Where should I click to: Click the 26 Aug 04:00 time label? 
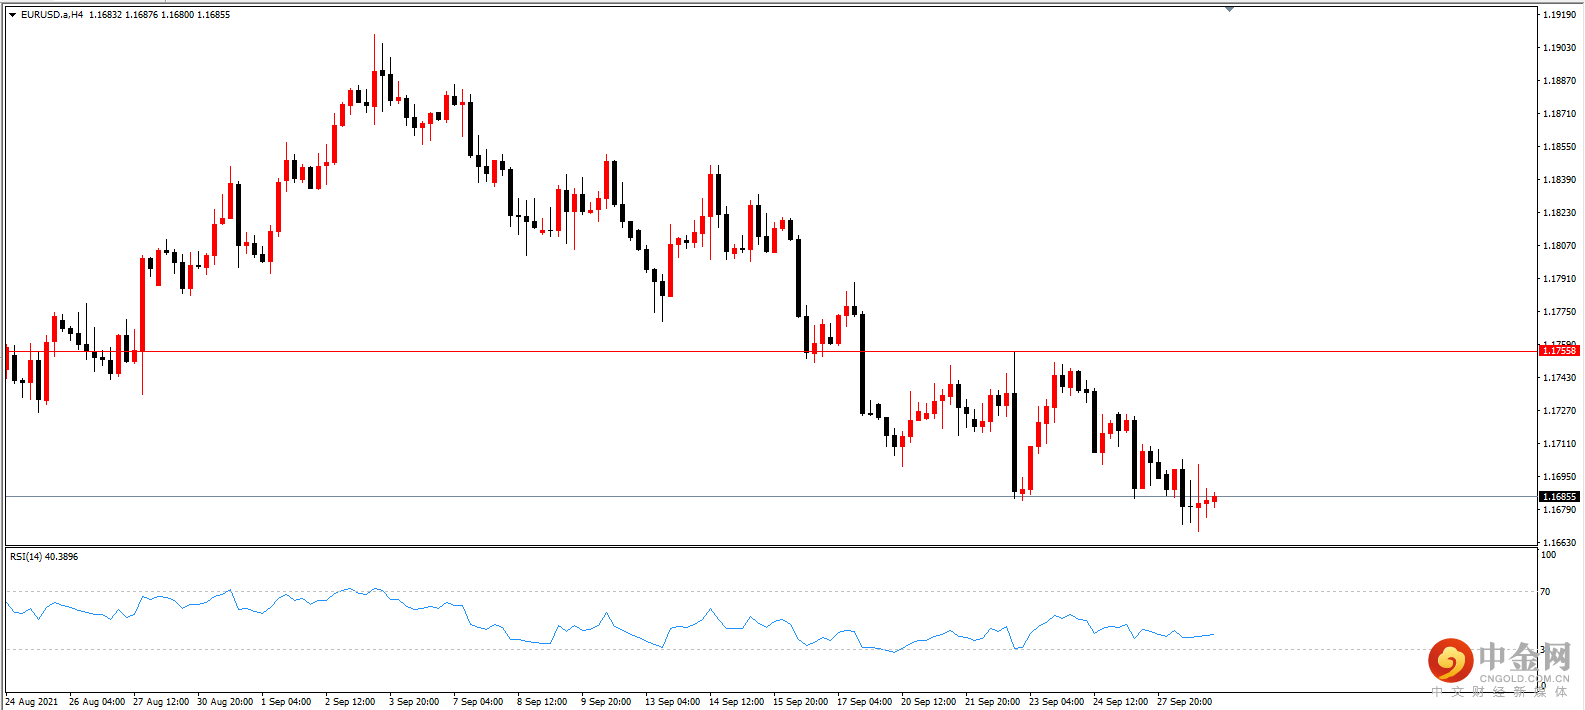pos(97,702)
